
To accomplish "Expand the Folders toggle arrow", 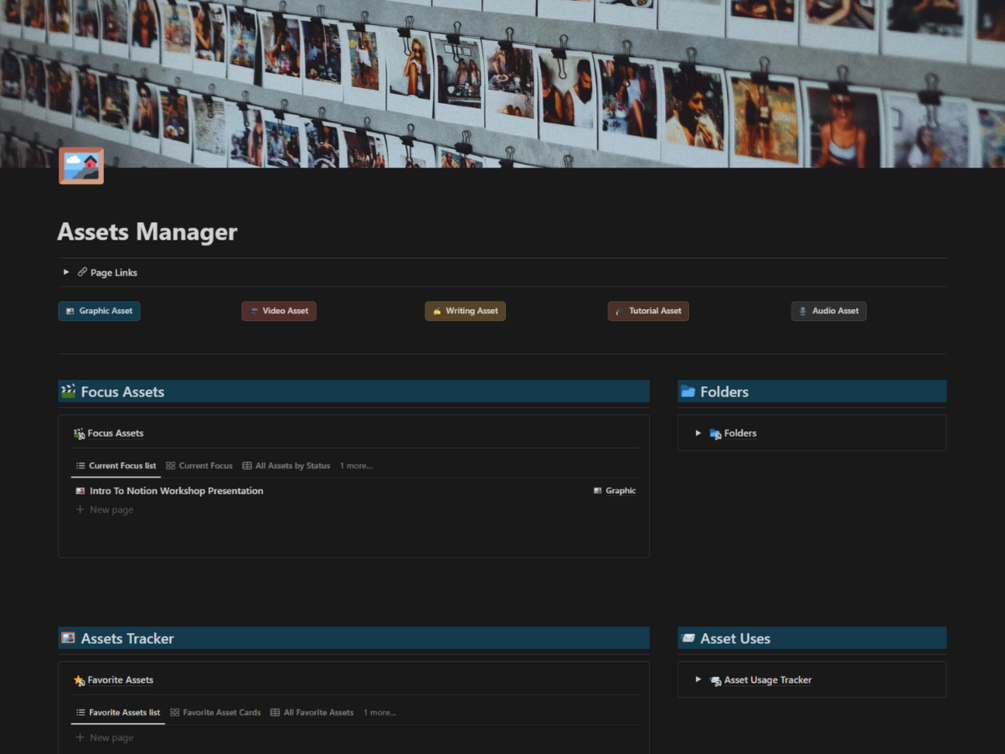I will (x=698, y=433).
